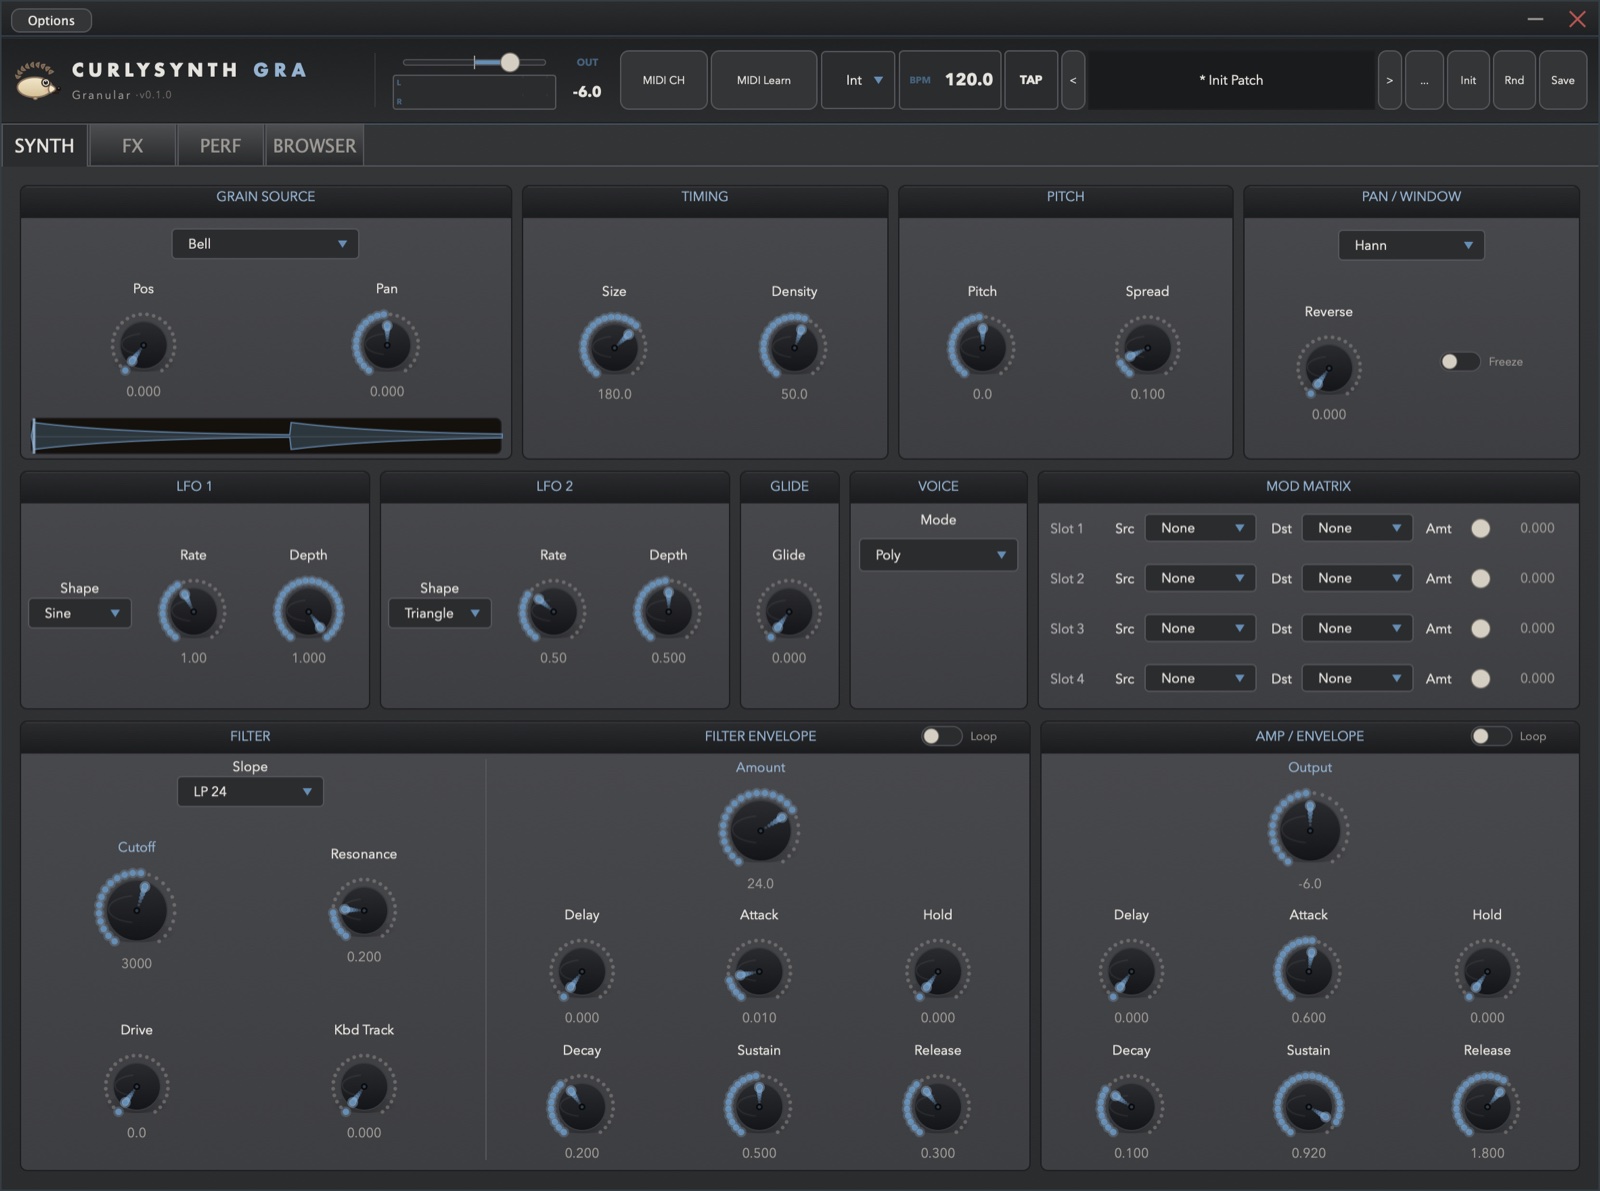Switch to the SYNTH tab
1600x1191 pixels.
44,146
